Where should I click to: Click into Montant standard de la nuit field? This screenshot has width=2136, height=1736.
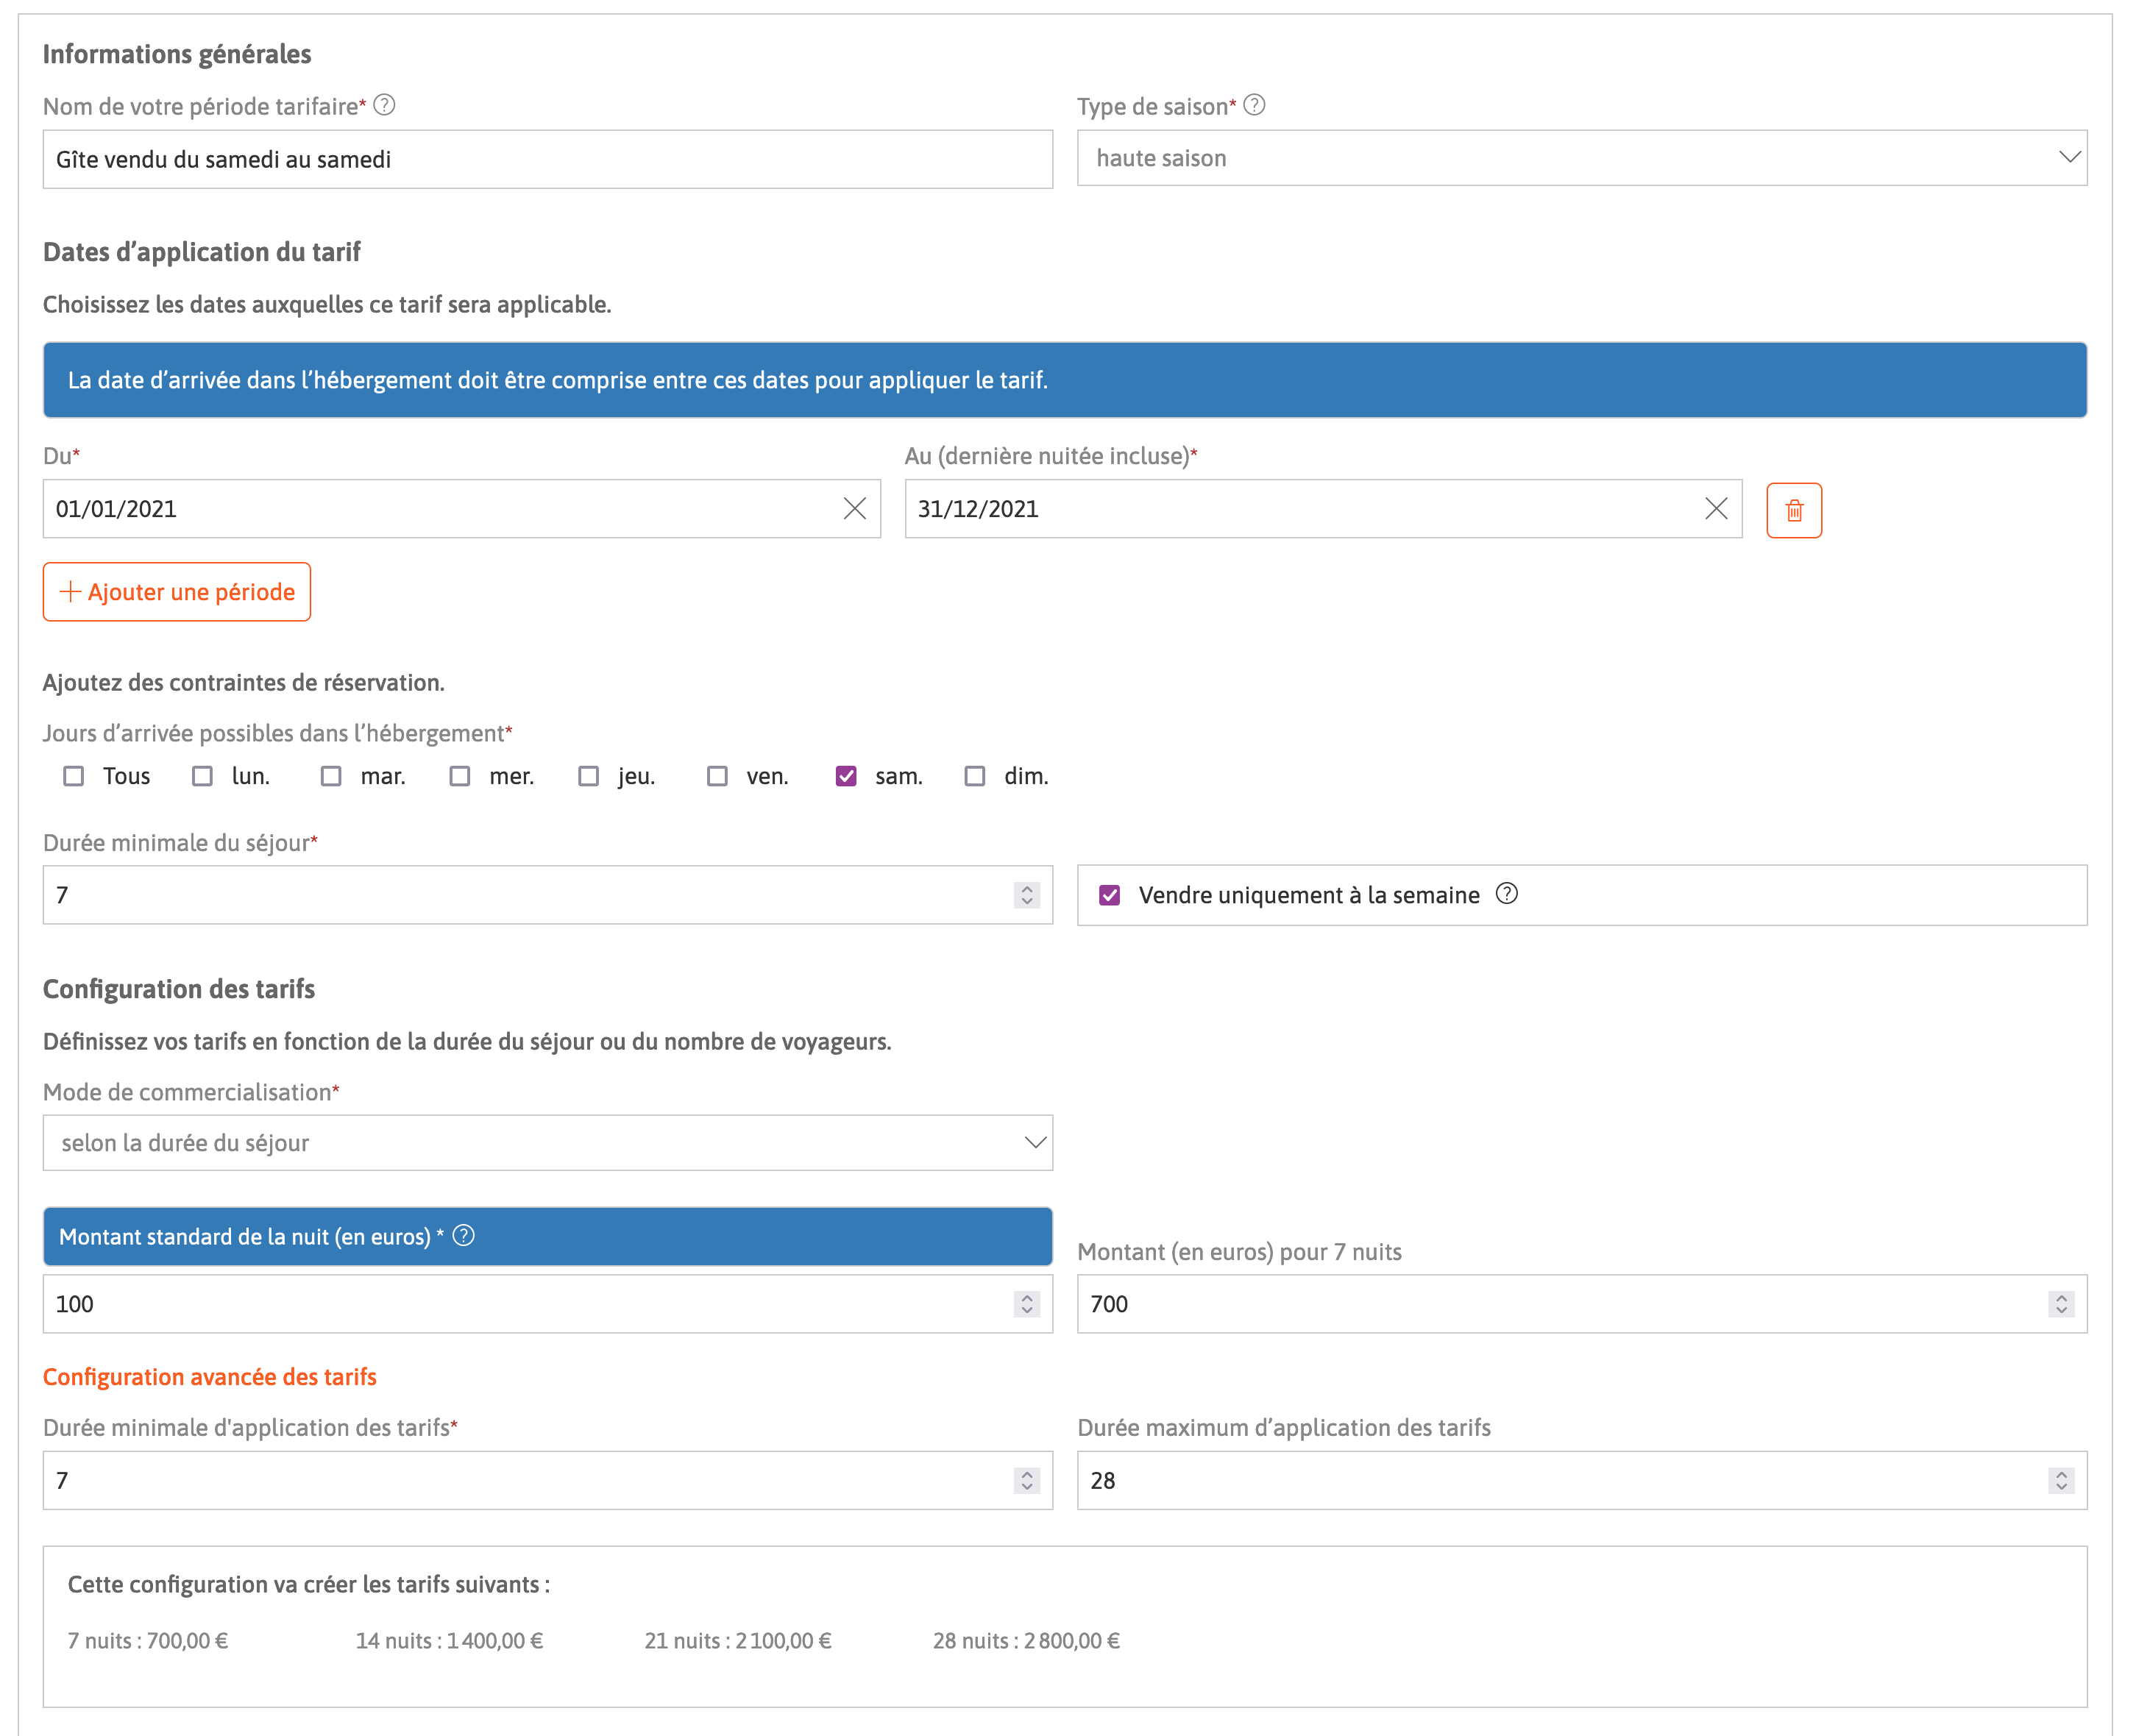[548, 1304]
